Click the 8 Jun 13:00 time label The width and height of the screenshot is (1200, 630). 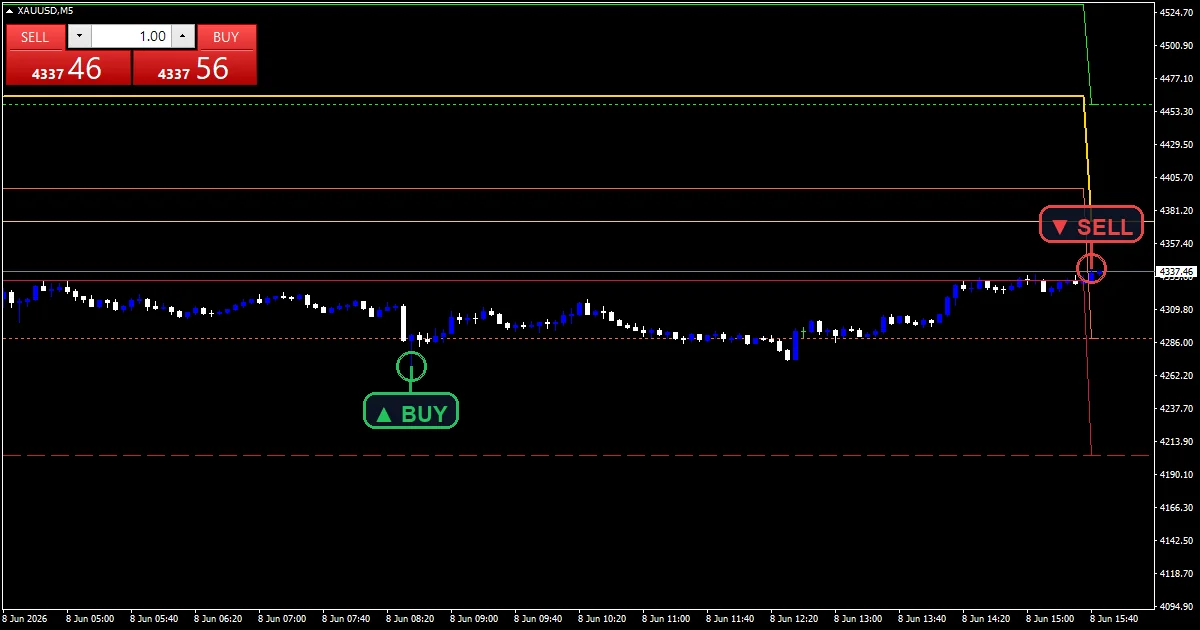[860, 618]
